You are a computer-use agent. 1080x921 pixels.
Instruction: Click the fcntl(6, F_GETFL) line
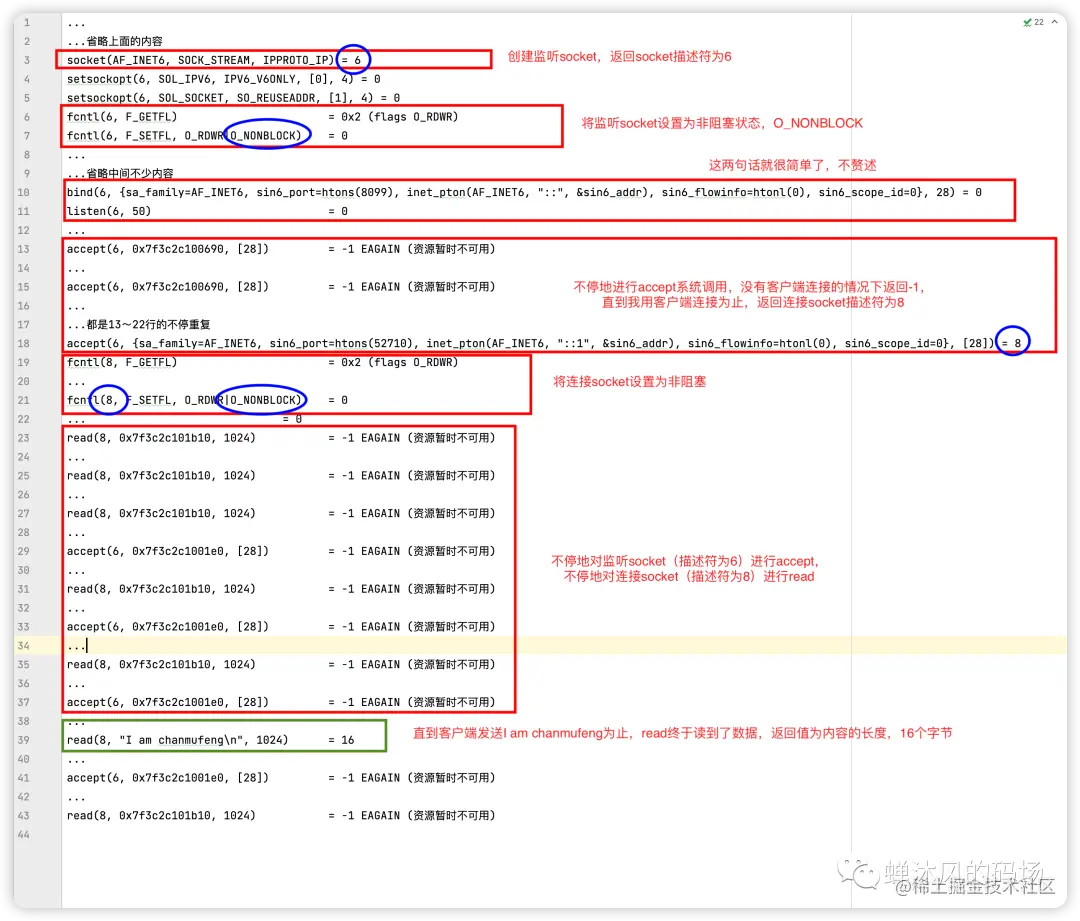[x=262, y=117]
